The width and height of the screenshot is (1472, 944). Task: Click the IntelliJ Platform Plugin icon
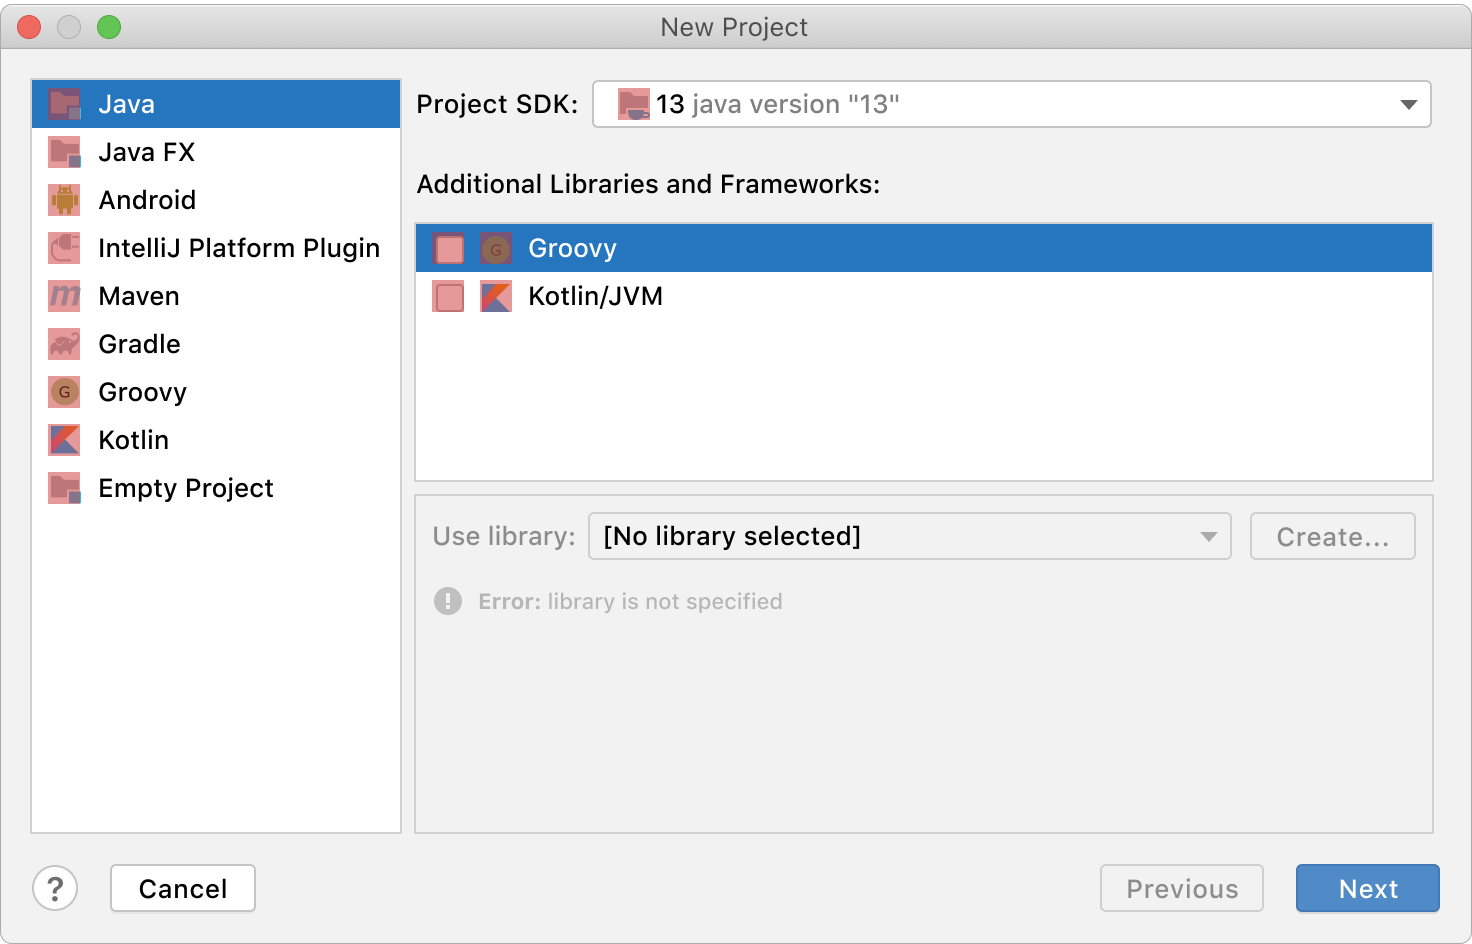64,248
